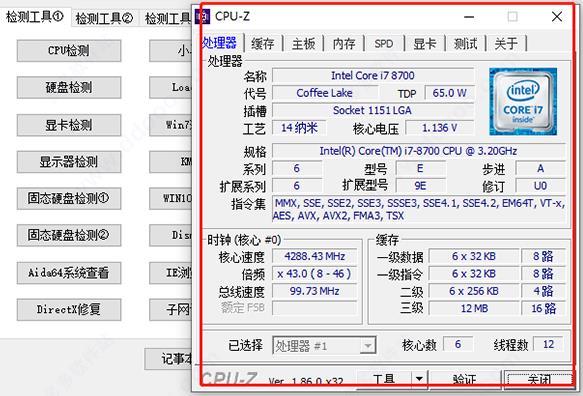Click the 硬盘检测 button

tap(69, 87)
